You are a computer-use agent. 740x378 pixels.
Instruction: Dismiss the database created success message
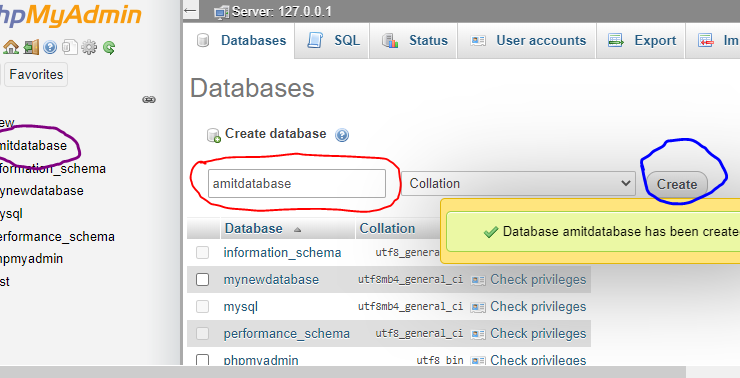tap(593, 231)
